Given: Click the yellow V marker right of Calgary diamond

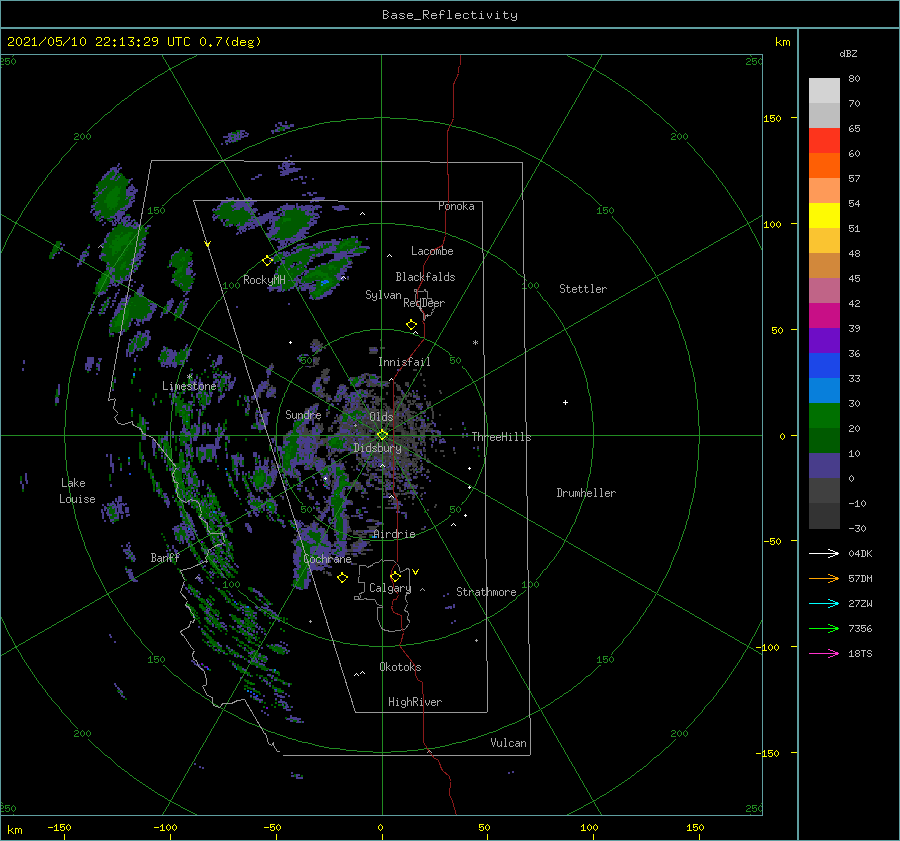Looking at the screenshot, I should 416,572.
